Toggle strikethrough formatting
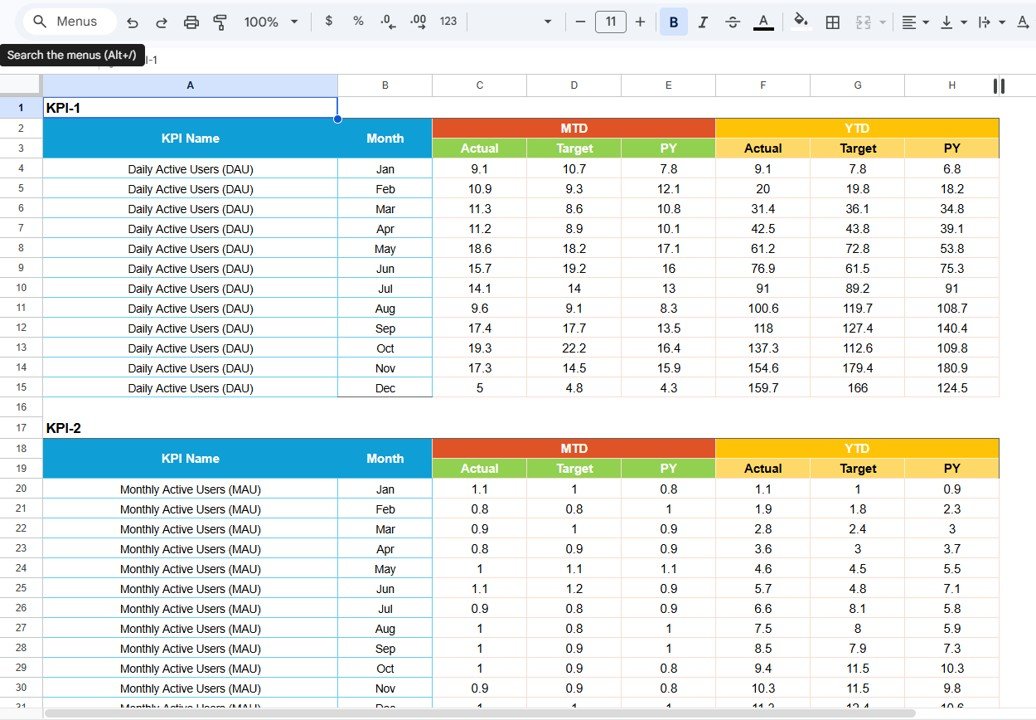Screen dimensions: 1036x720 point(733,21)
